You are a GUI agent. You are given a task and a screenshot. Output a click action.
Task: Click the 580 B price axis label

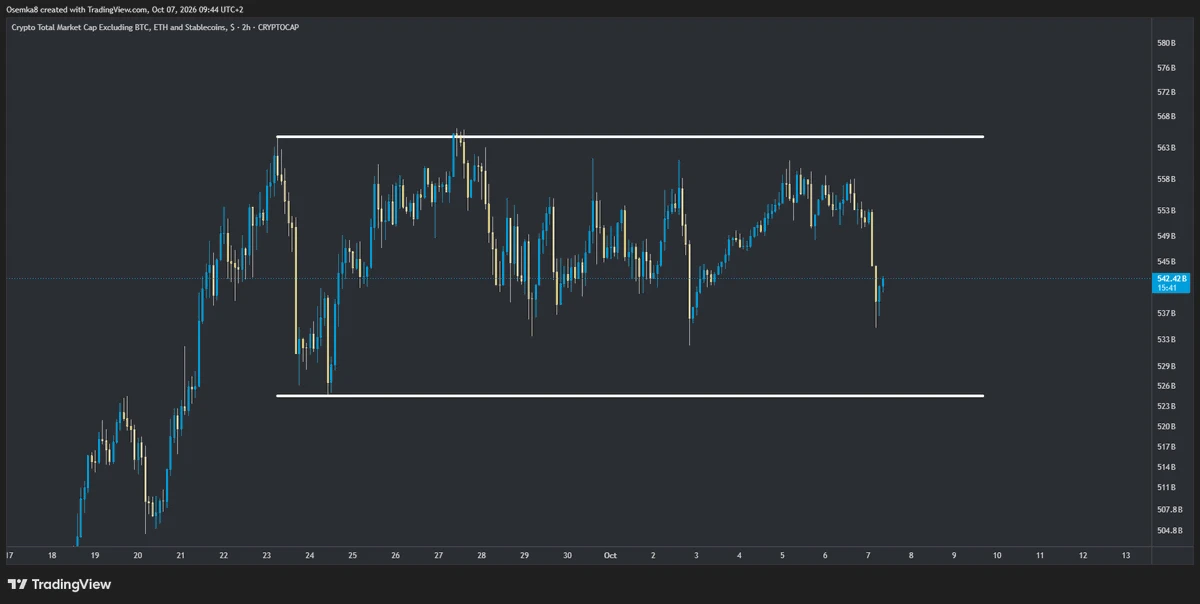coord(1165,43)
